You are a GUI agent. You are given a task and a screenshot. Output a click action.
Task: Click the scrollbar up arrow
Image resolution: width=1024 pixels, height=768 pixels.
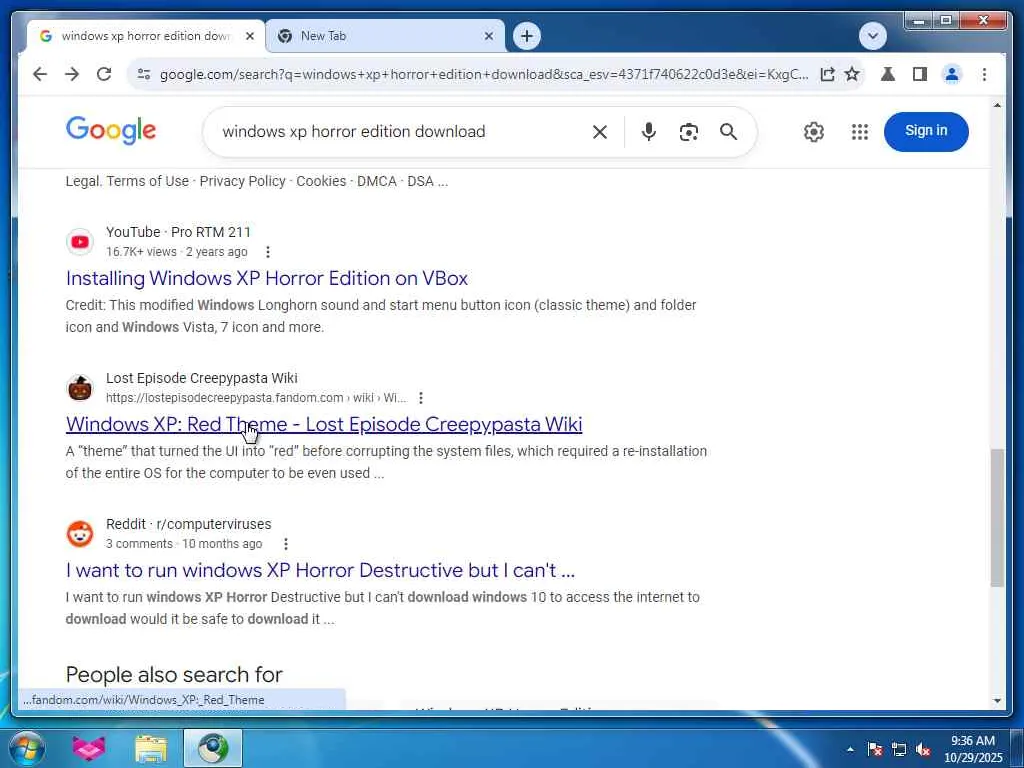pos(997,105)
